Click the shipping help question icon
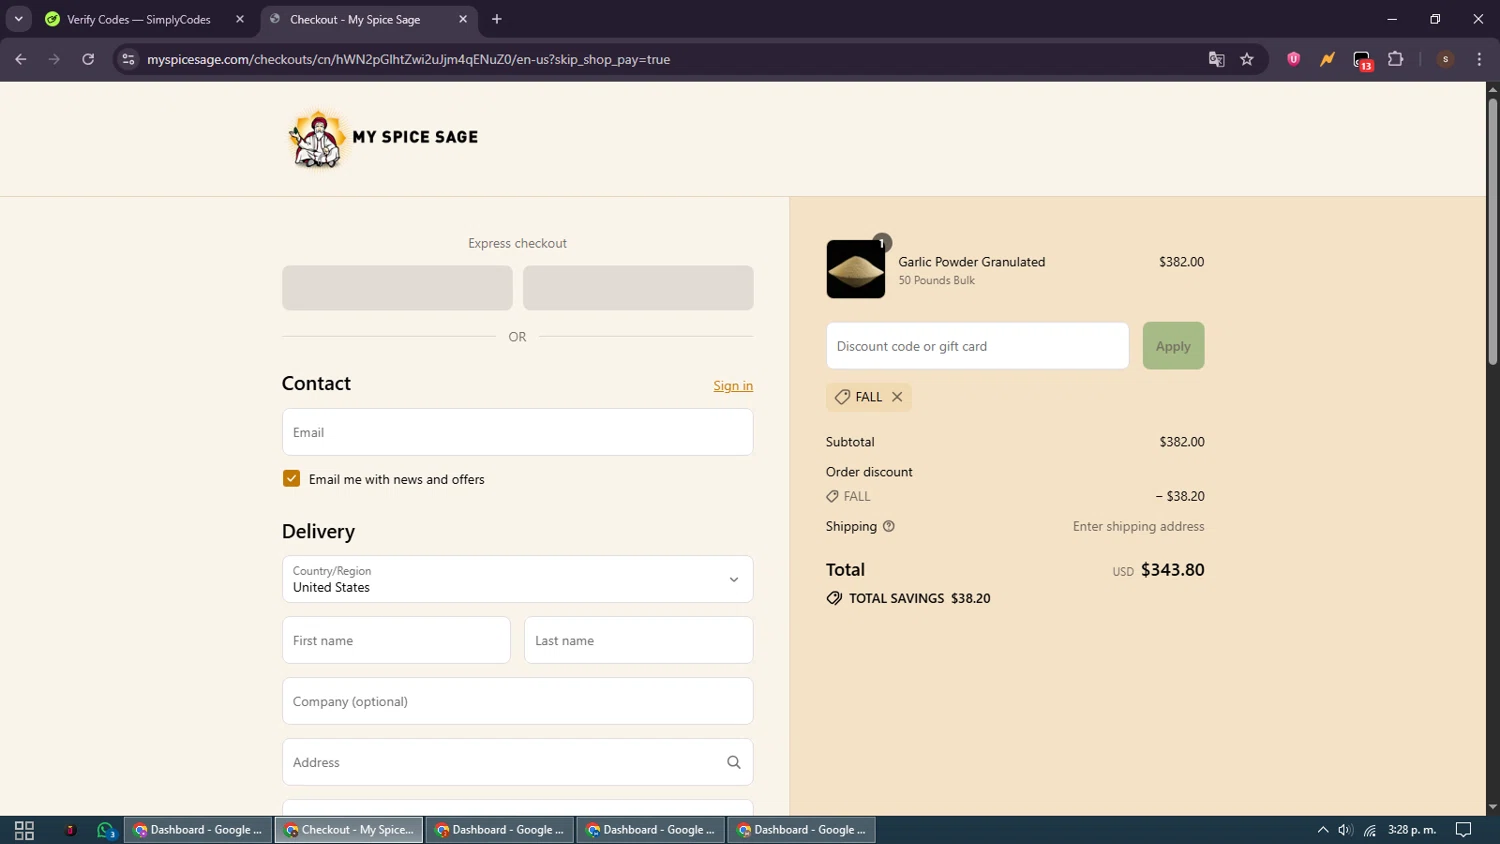Screen dimensions: 1500x844 888,526
